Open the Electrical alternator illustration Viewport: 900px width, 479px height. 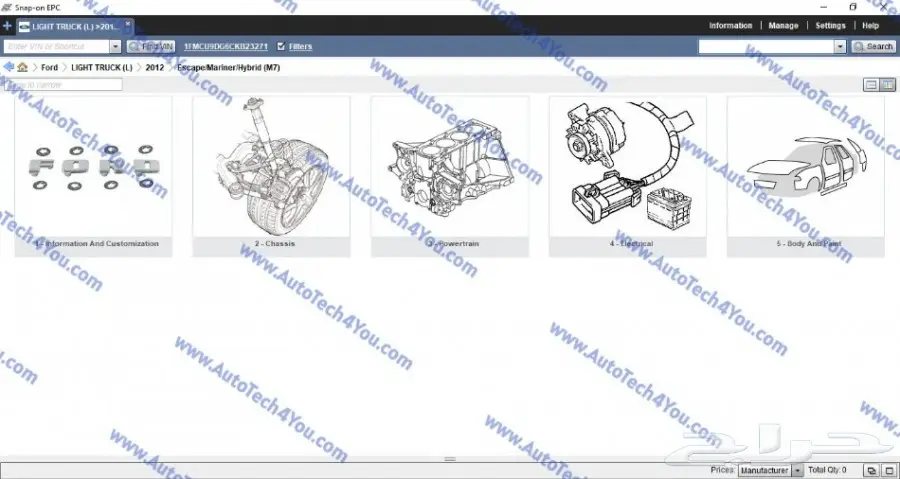click(x=628, y=167)
